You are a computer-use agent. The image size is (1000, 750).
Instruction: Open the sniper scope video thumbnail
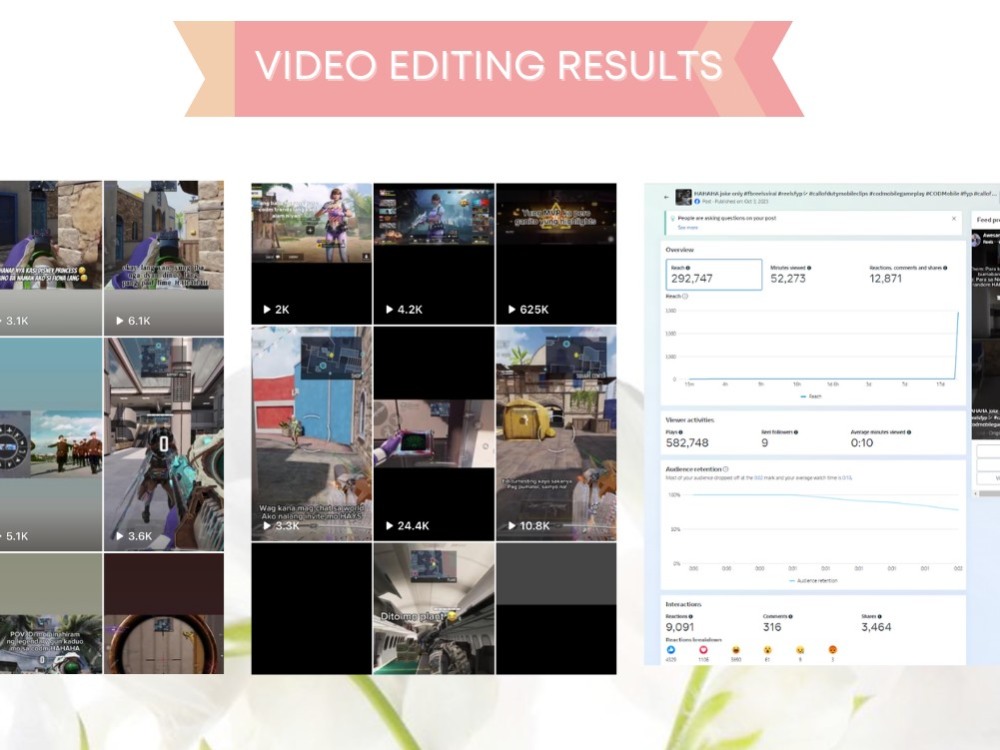coord(164,614)
